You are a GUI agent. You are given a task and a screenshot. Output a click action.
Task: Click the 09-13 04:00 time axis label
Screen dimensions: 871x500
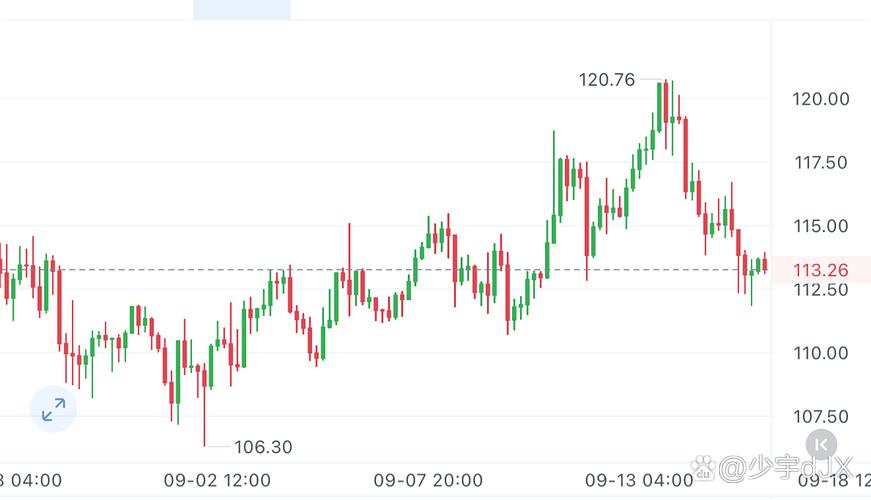[x=639, y=479]
